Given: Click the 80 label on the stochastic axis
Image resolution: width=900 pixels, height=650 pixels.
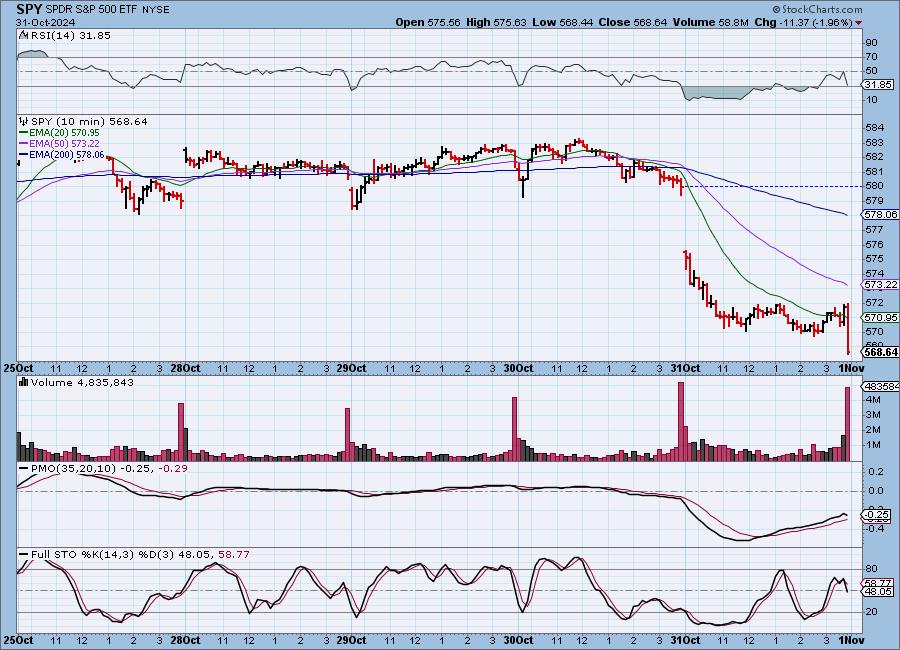Looking at the screenshot, I should point(871,569).
